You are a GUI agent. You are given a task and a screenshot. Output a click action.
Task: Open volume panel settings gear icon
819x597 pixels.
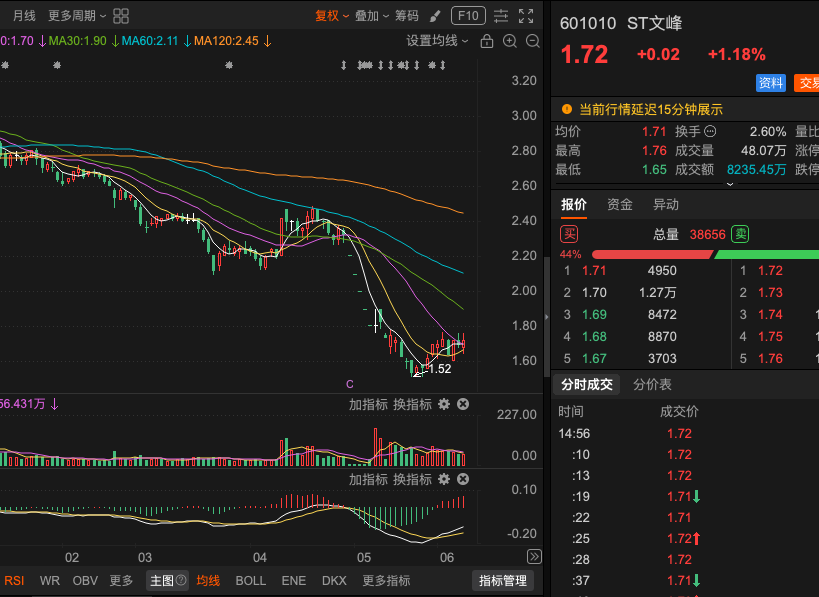444,404
